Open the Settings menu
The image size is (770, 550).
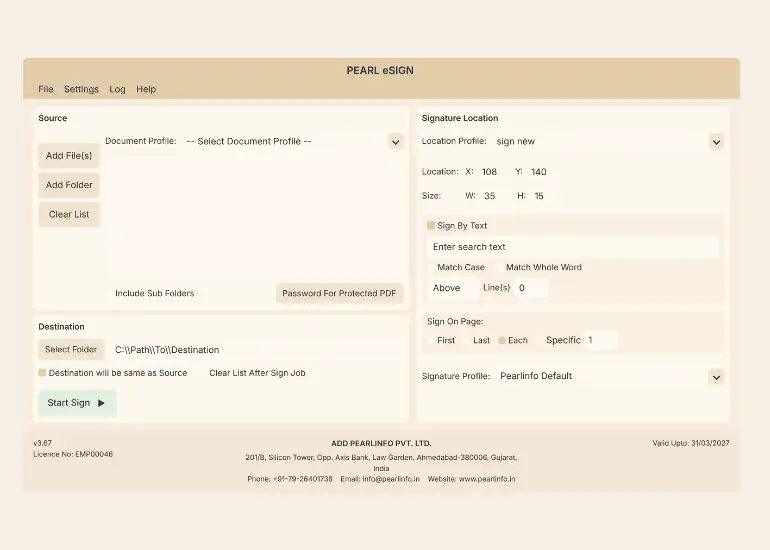(x=81, y=89)
